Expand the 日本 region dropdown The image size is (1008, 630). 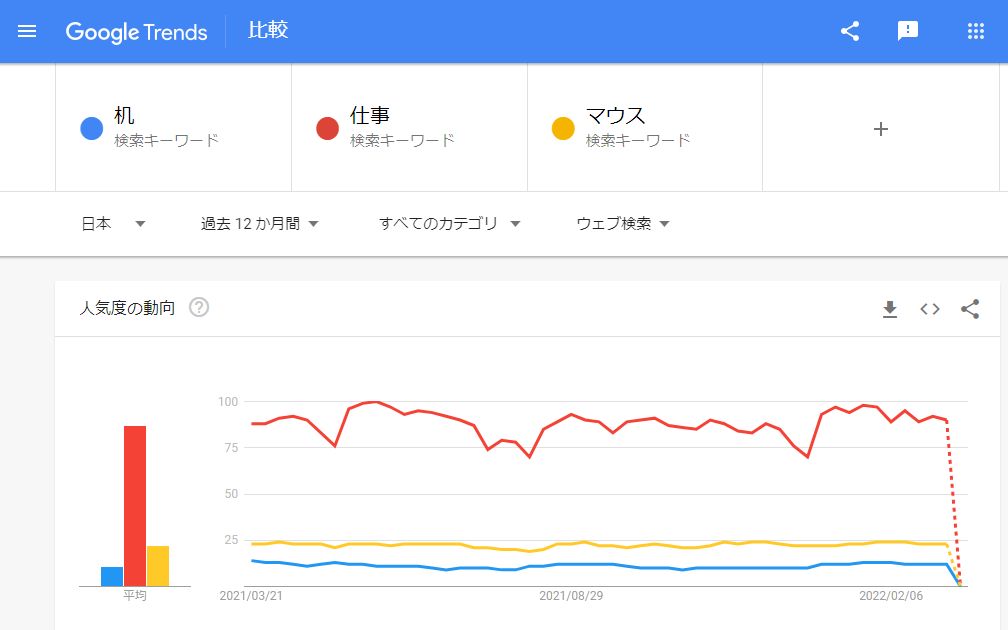(113, 224)
